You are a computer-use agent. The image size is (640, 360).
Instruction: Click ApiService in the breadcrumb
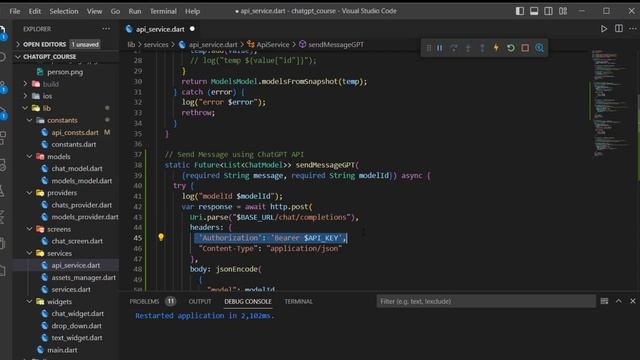click(272, 44)
